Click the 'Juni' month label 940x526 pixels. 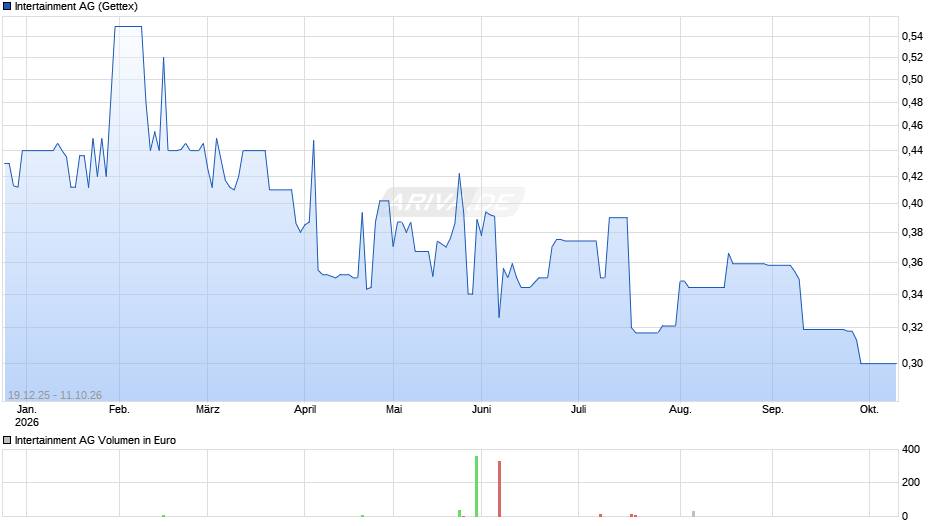point(481,410)
